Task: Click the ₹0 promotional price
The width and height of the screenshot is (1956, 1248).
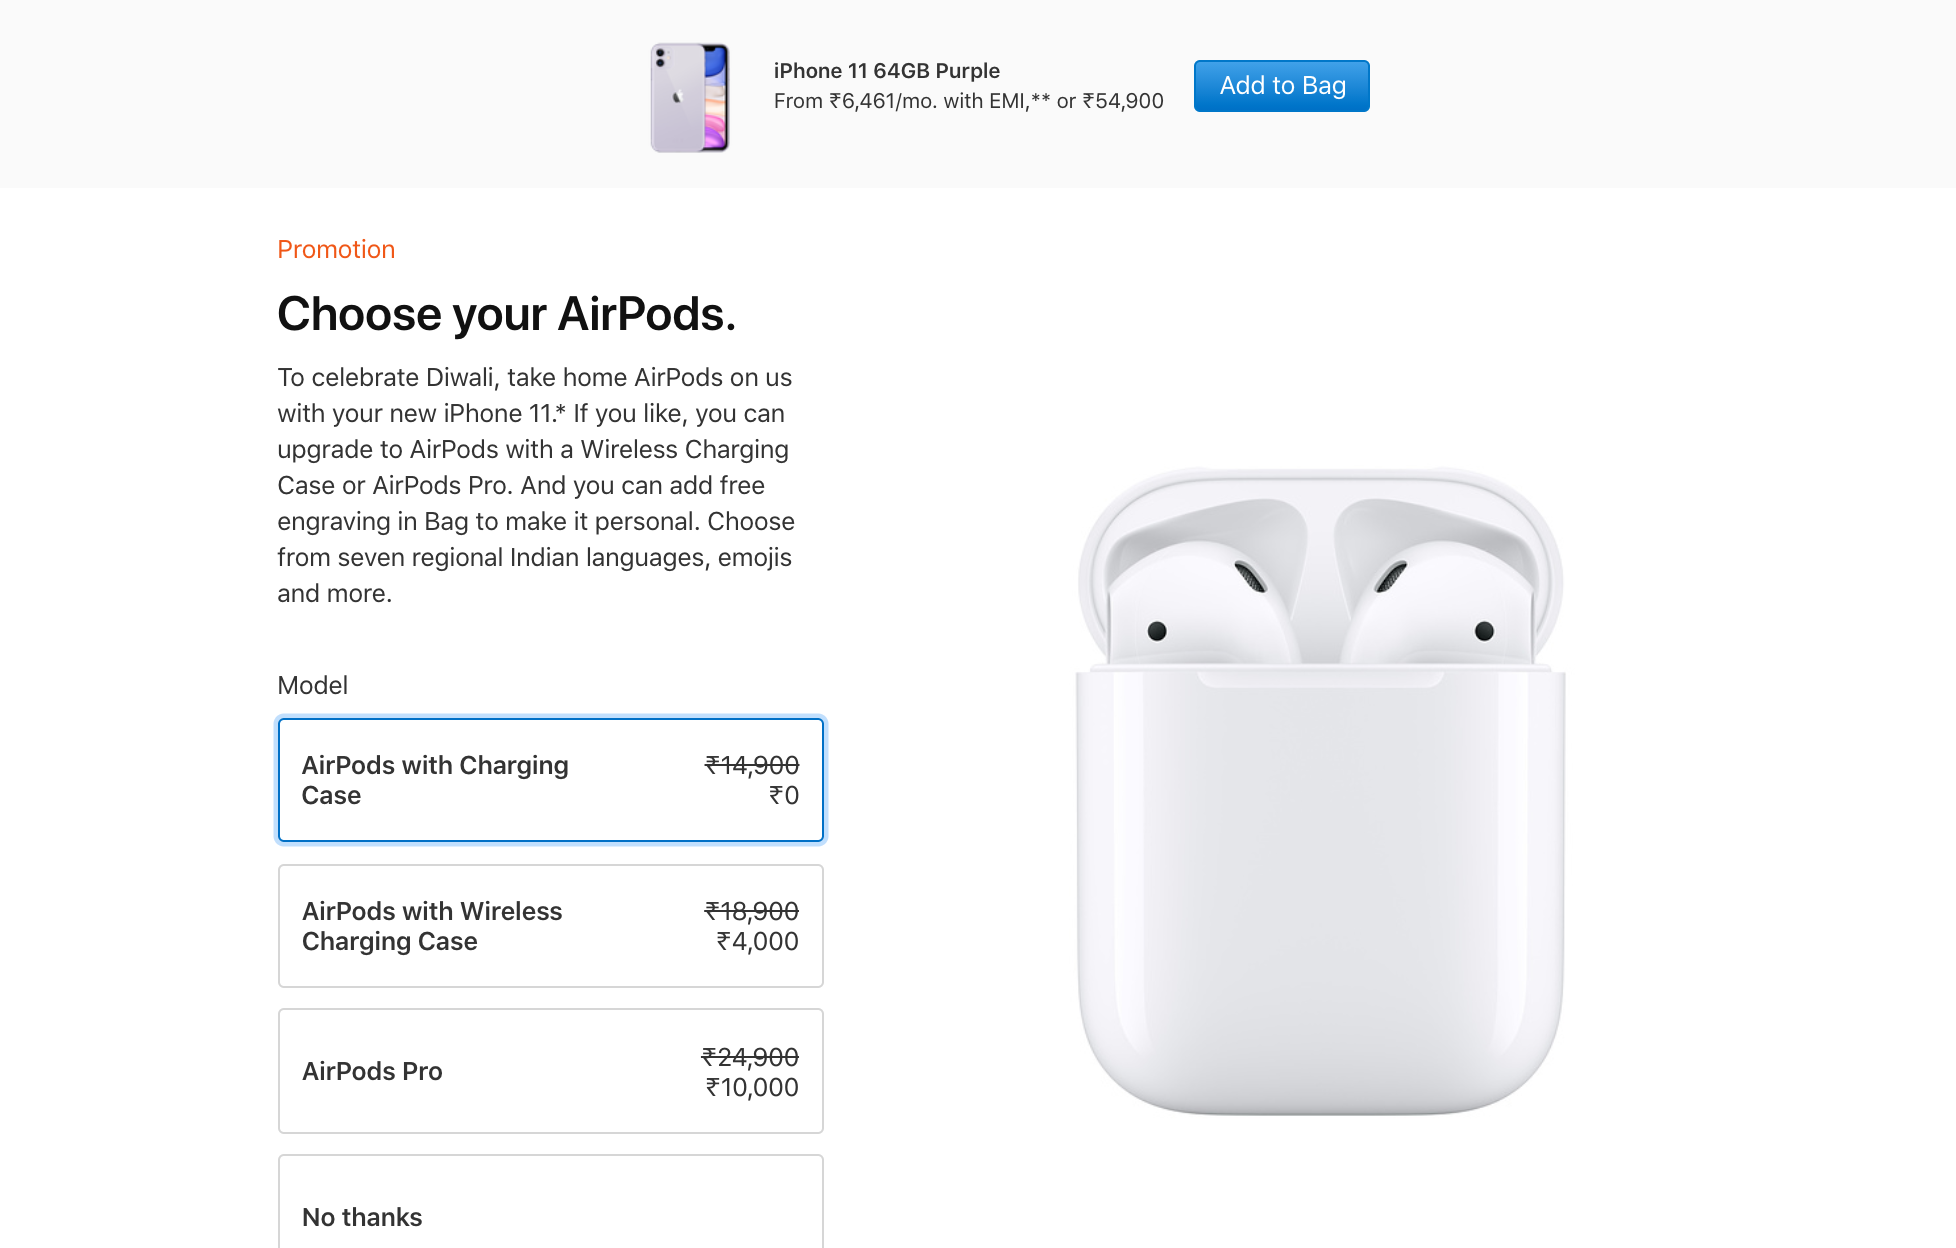Action: [784, 796]
